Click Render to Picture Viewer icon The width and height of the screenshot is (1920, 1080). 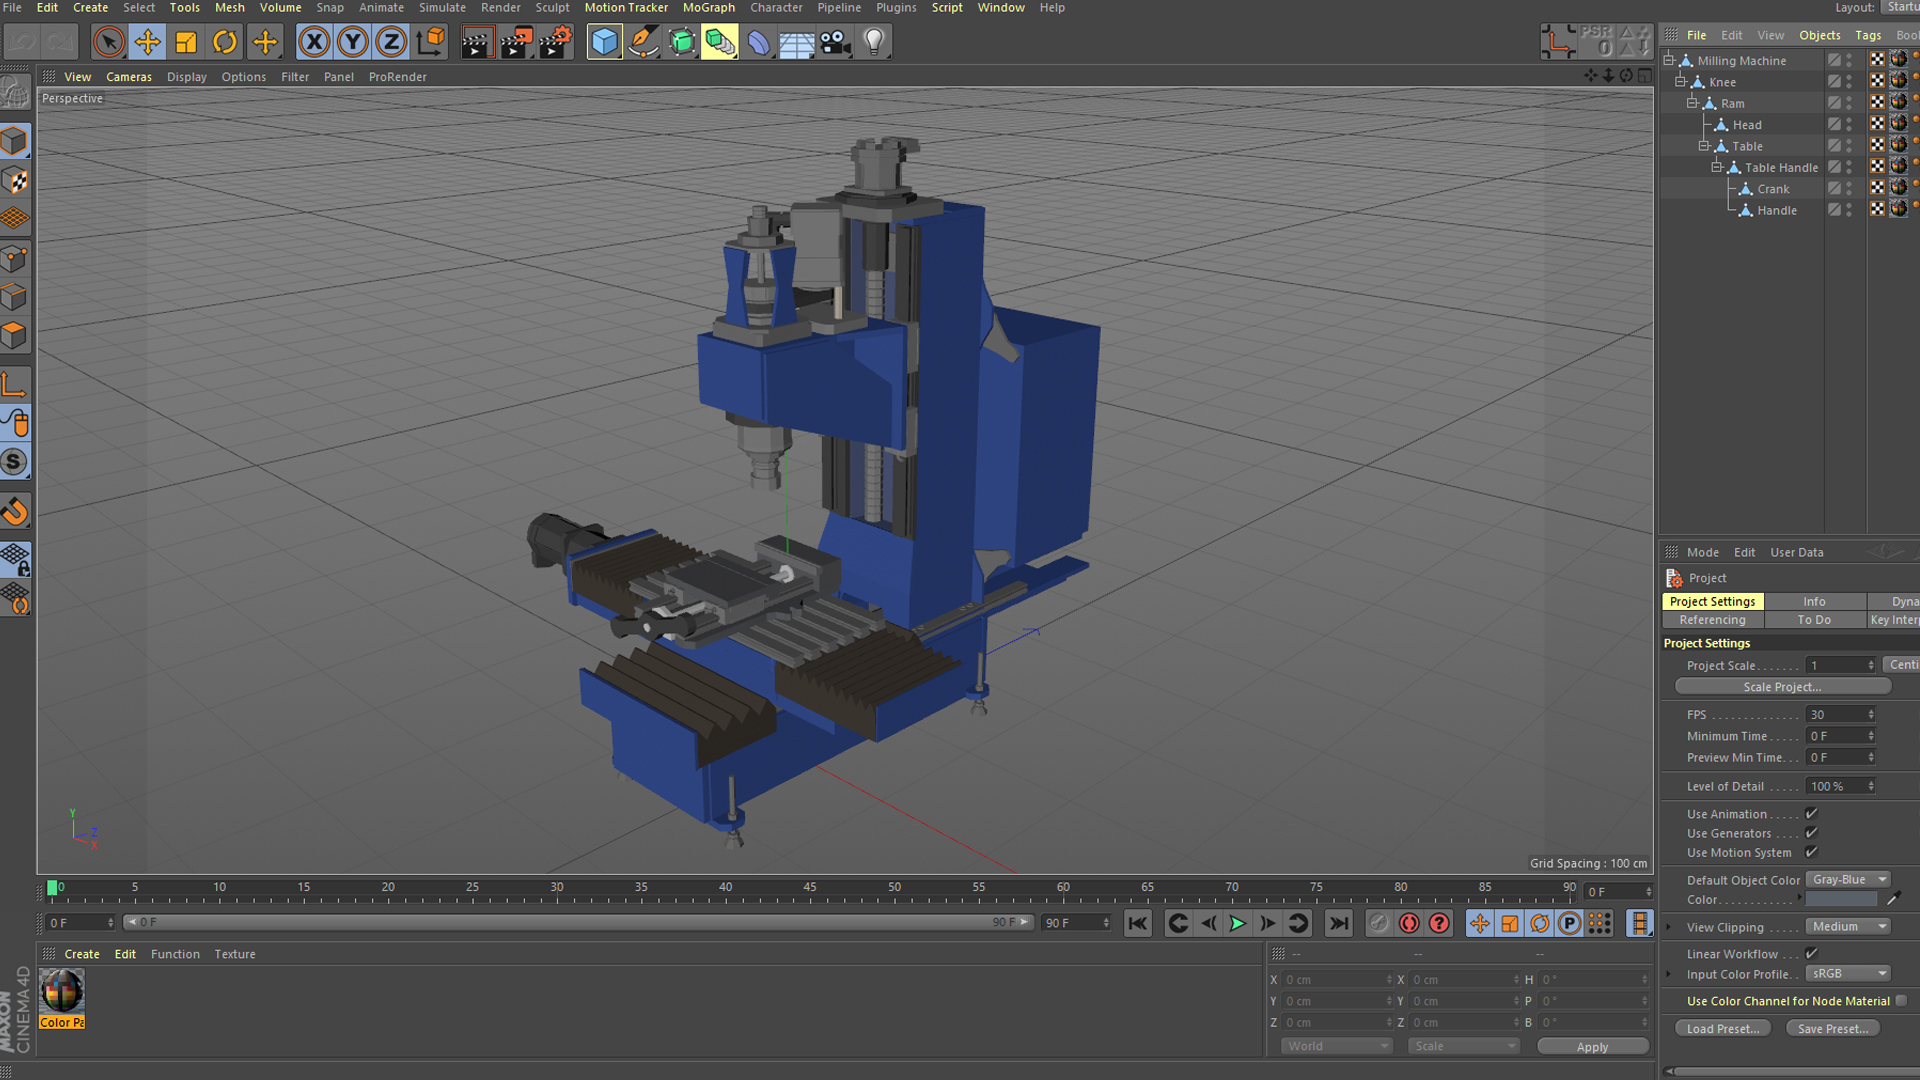point(517,41)
